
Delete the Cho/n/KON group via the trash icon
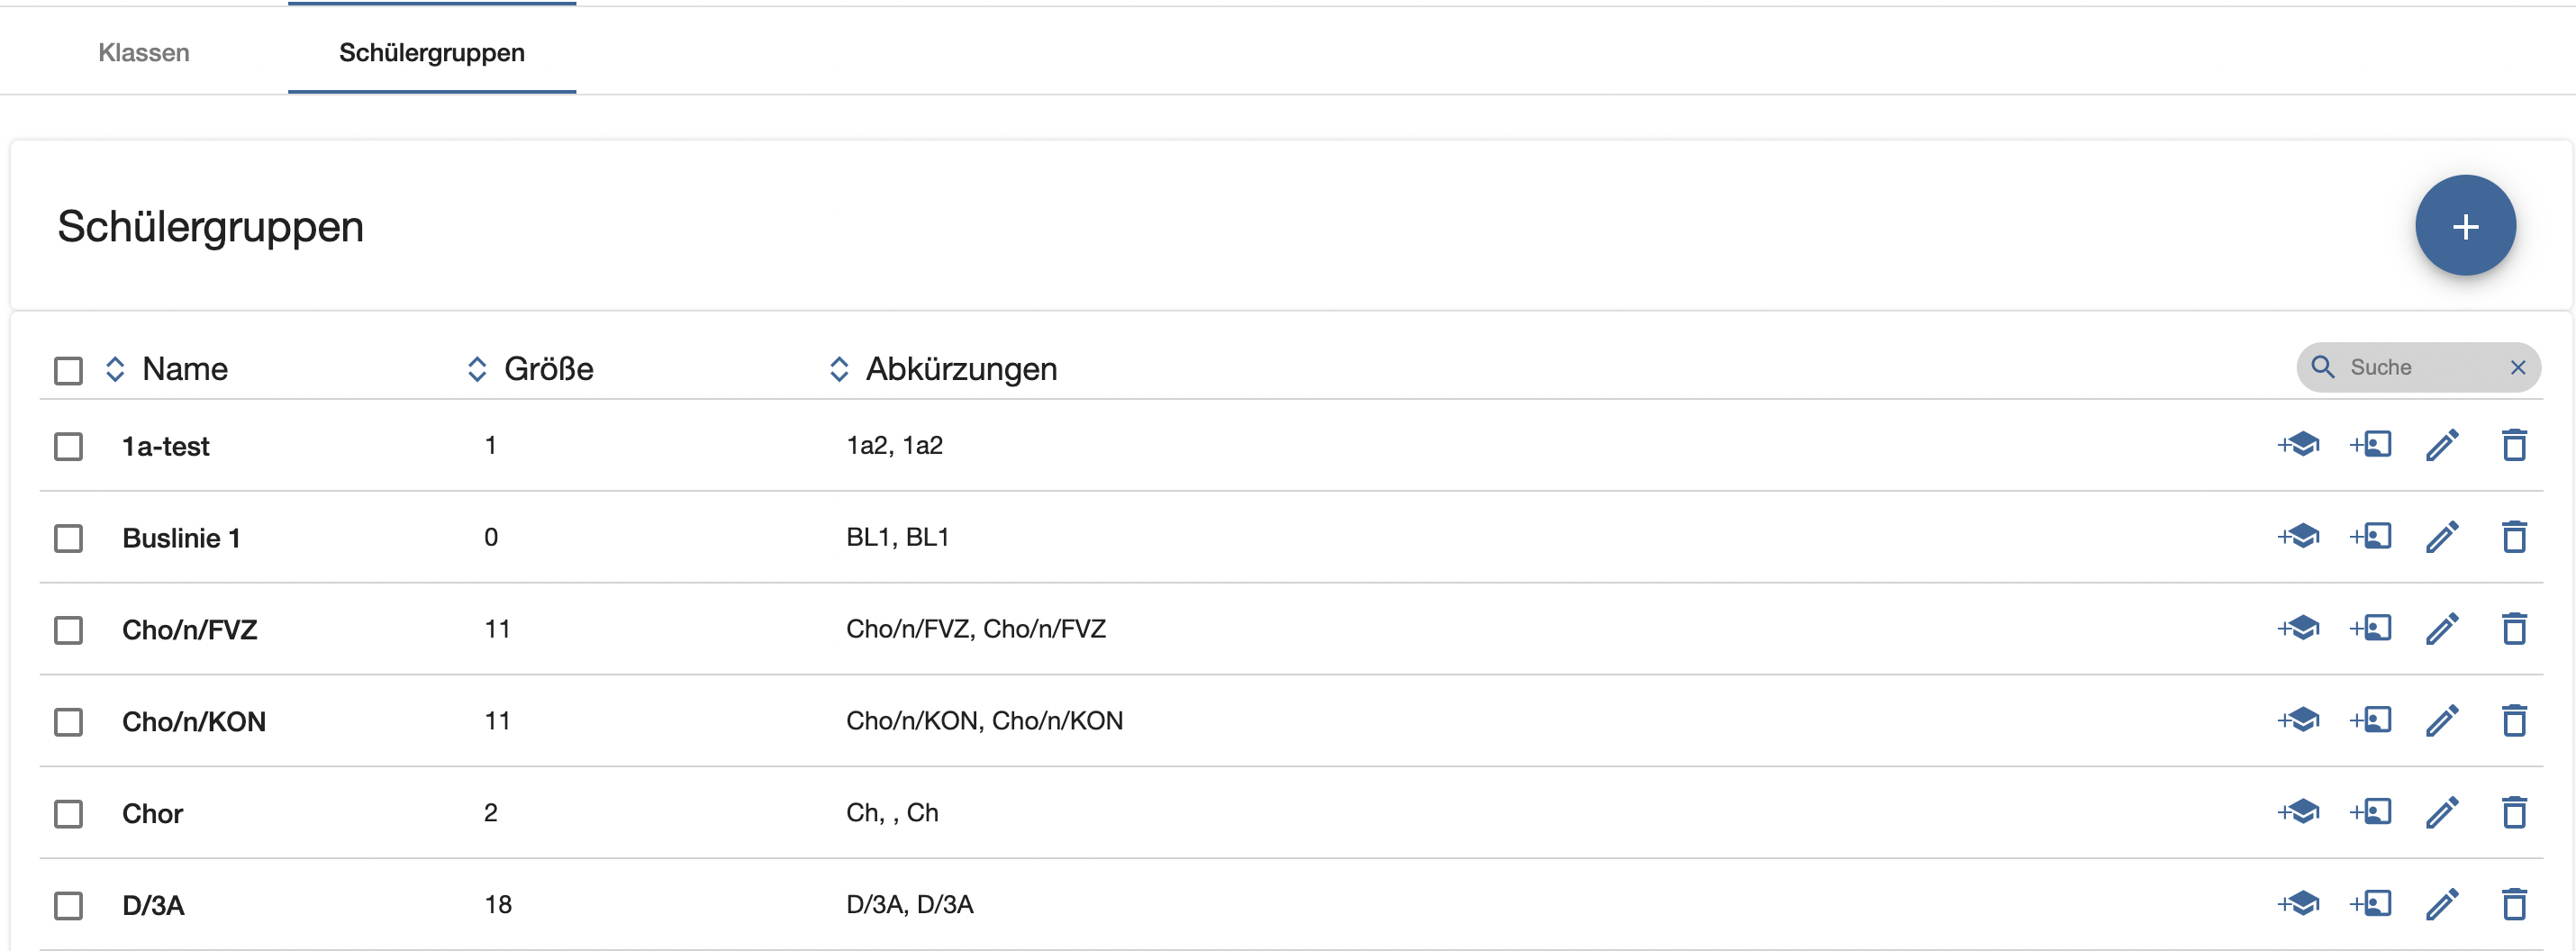pos(2514,721)
